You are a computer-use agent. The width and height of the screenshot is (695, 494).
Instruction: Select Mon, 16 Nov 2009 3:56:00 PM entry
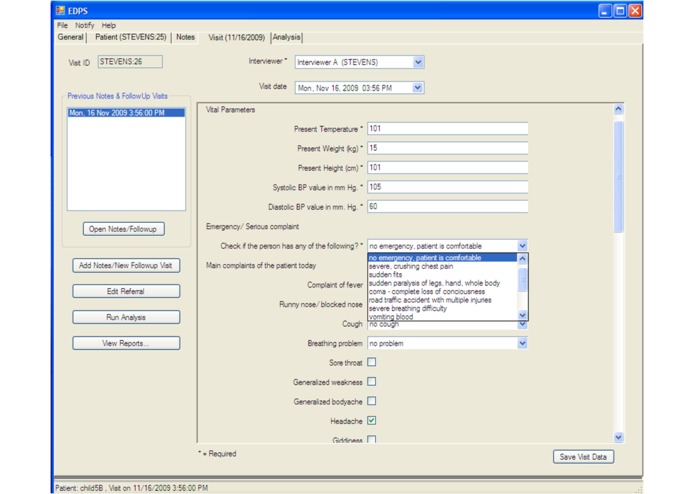pyautogui.click(x=126, y=113)
